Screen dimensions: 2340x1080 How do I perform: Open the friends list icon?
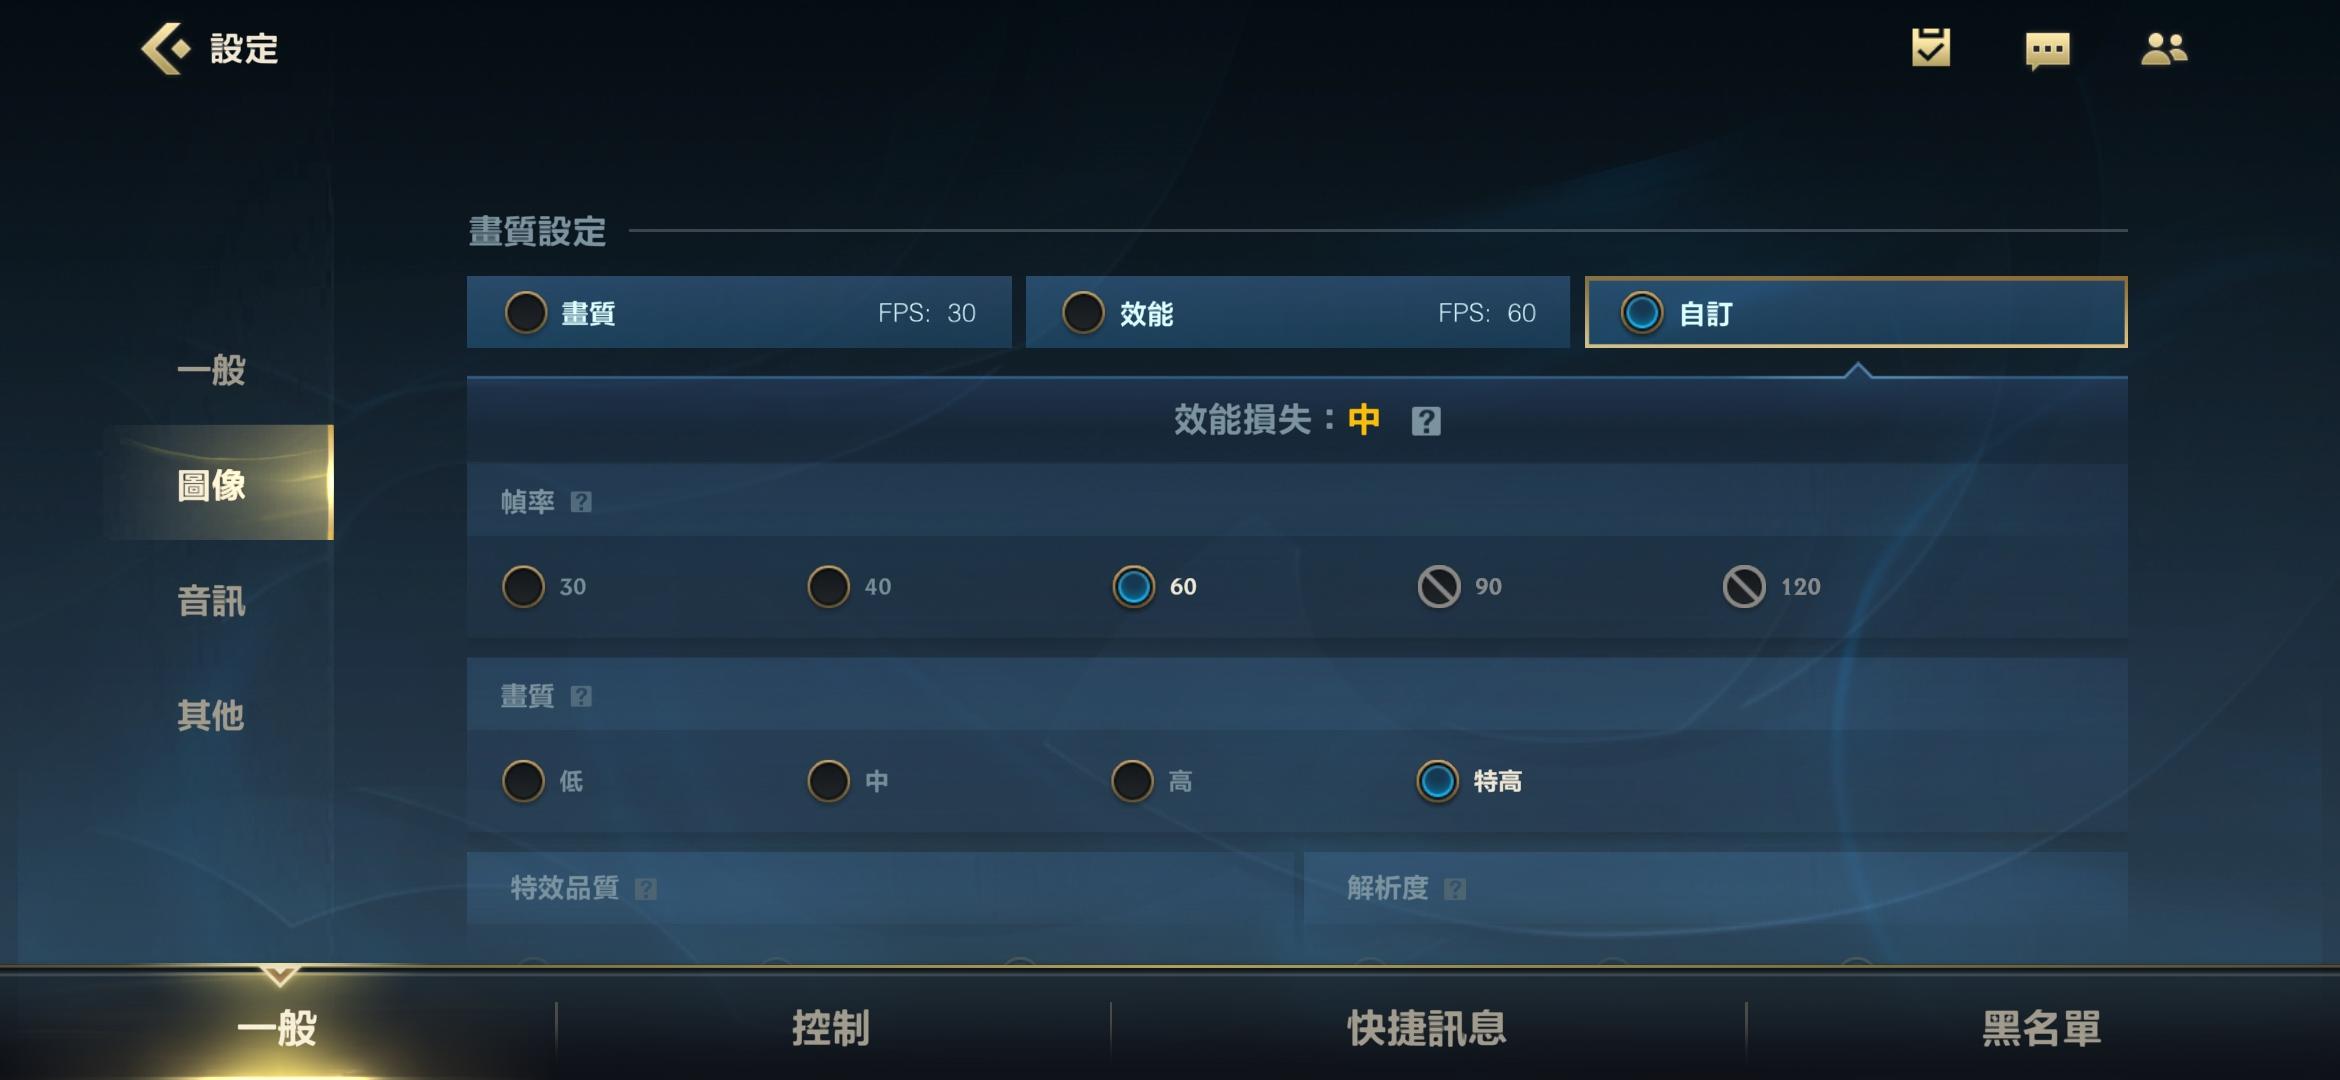click(2164, 48)
